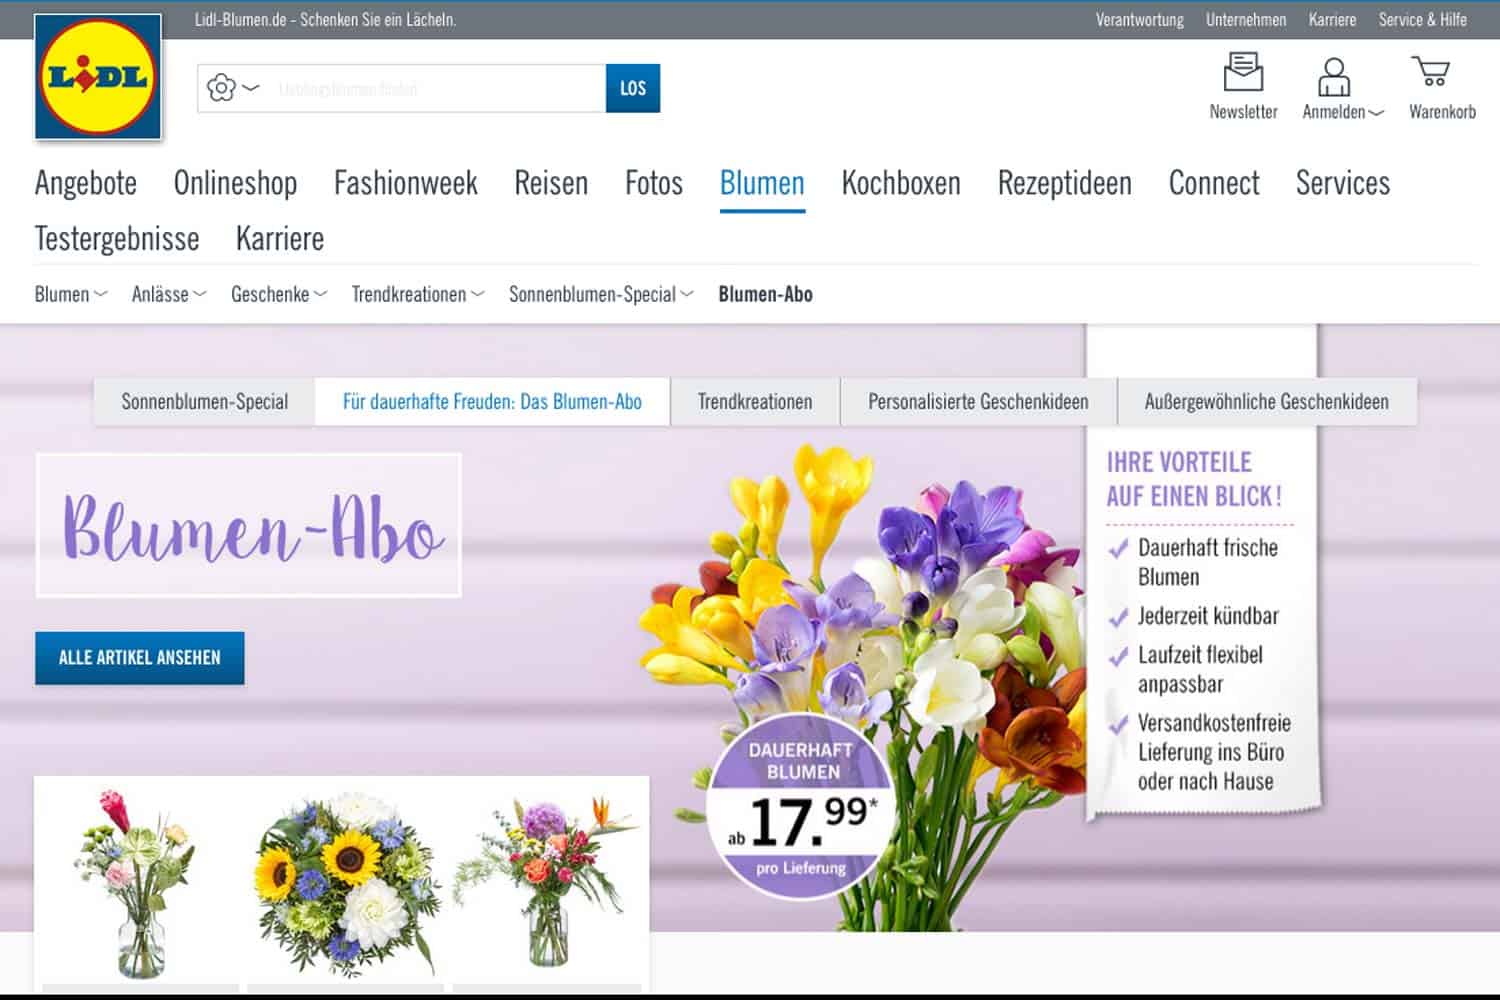Open Fashionweek navigation item
Image resolution: width=1500 pixels, height=1000 pixels.
pos(405,183)
